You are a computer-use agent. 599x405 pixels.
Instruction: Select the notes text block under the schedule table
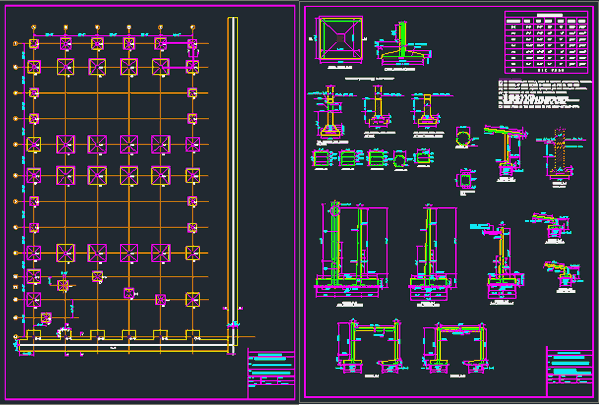[x=544, y=94]
